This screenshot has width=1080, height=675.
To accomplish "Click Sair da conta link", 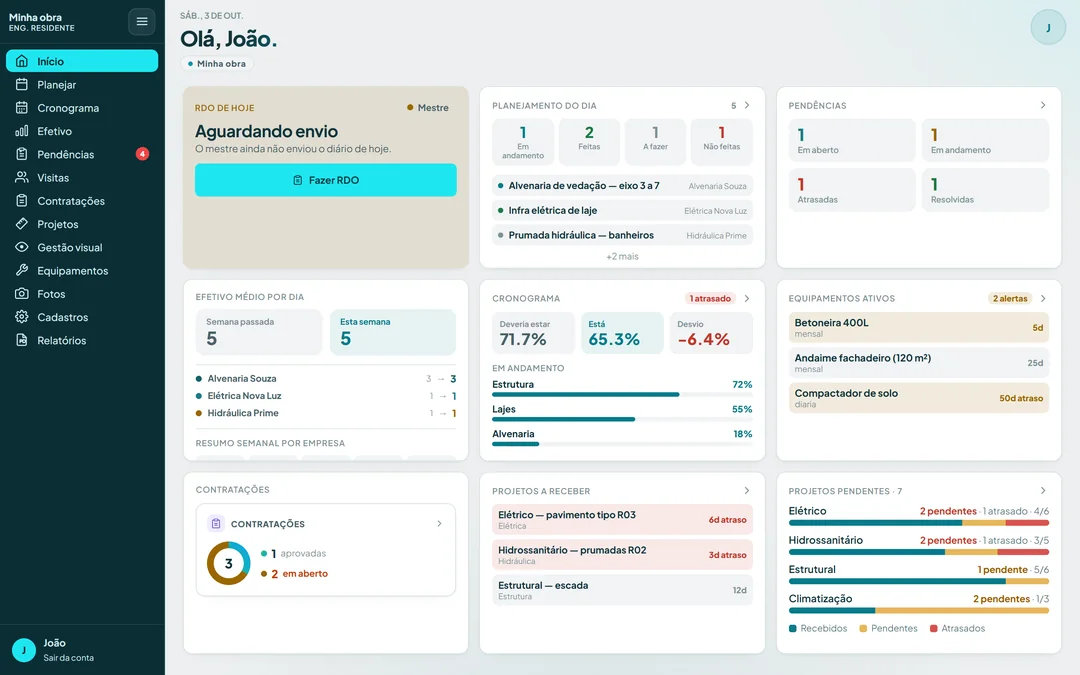I will (x=68, y=658).
